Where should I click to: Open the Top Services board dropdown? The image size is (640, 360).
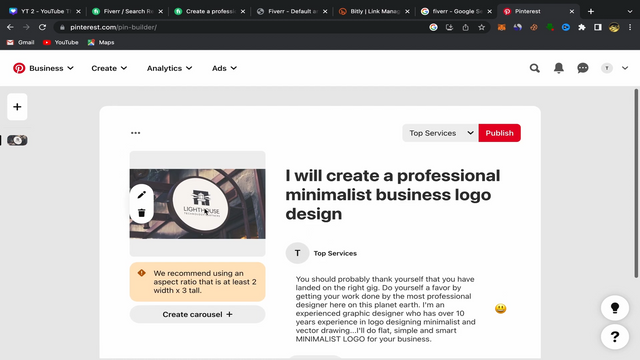[440, 133]
